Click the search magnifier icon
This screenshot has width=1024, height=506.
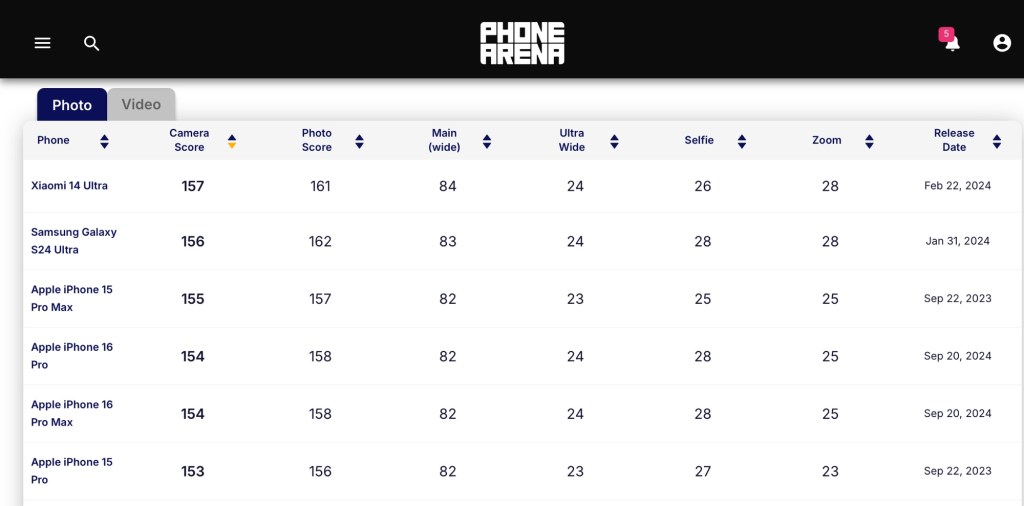pos(92,43)
